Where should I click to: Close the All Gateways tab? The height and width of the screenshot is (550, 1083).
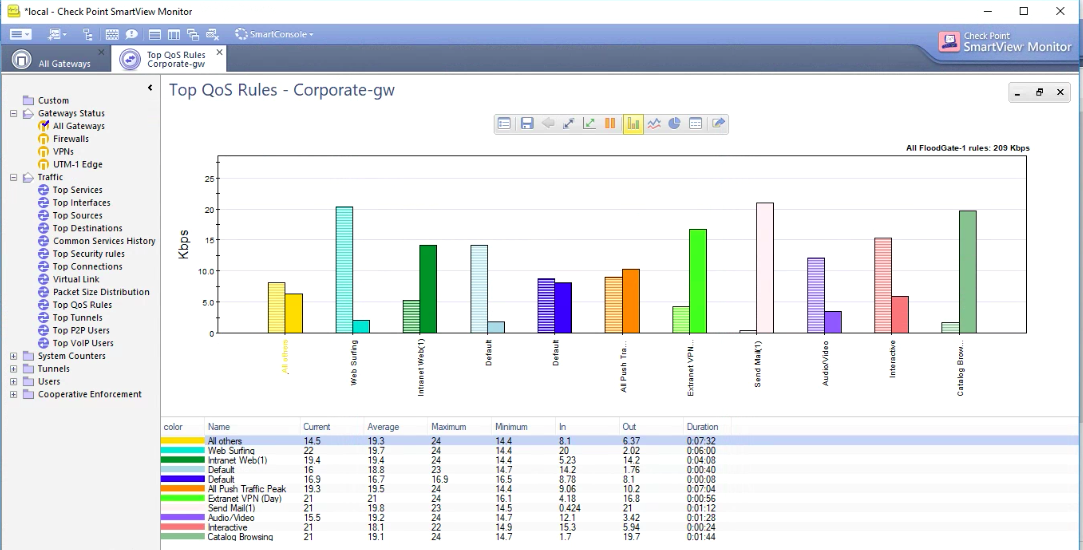click(x=102, y=52)
